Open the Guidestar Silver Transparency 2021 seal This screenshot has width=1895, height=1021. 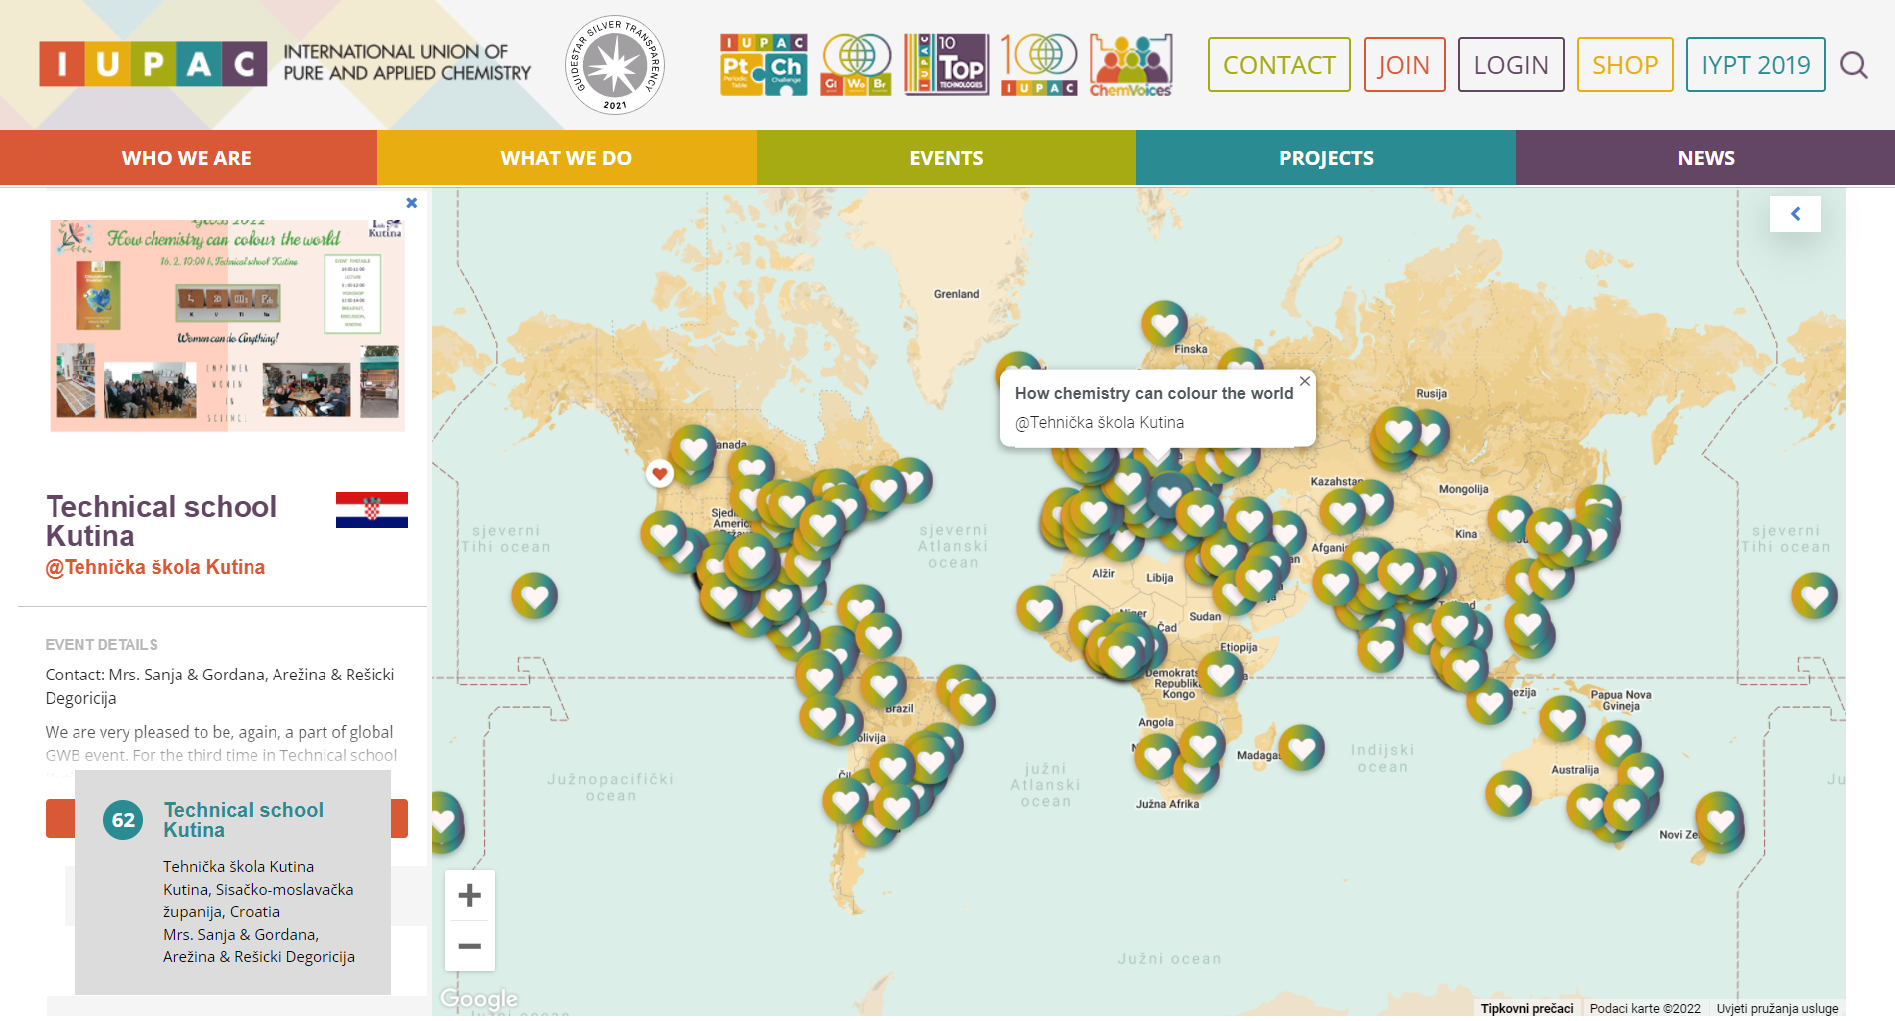click(x=615, y=65)
